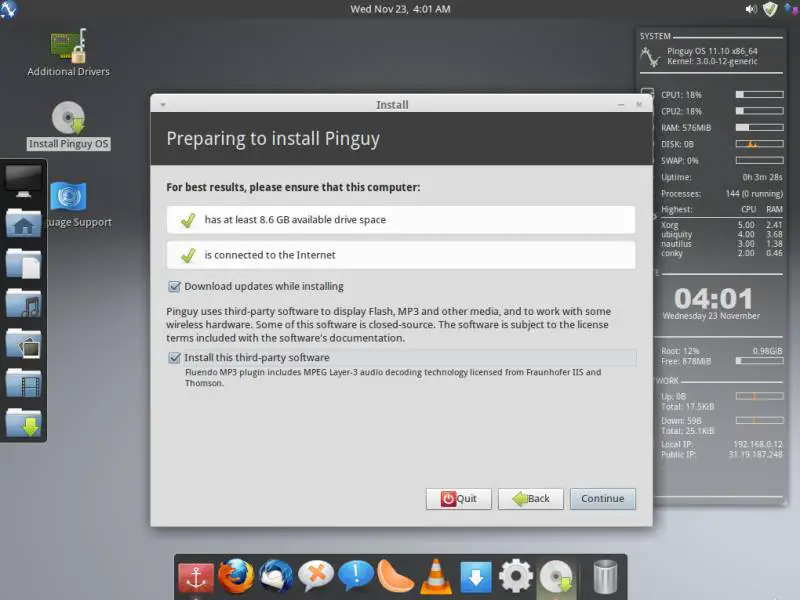Open the Documents folder in the sidebar

[x=23, y=263]
